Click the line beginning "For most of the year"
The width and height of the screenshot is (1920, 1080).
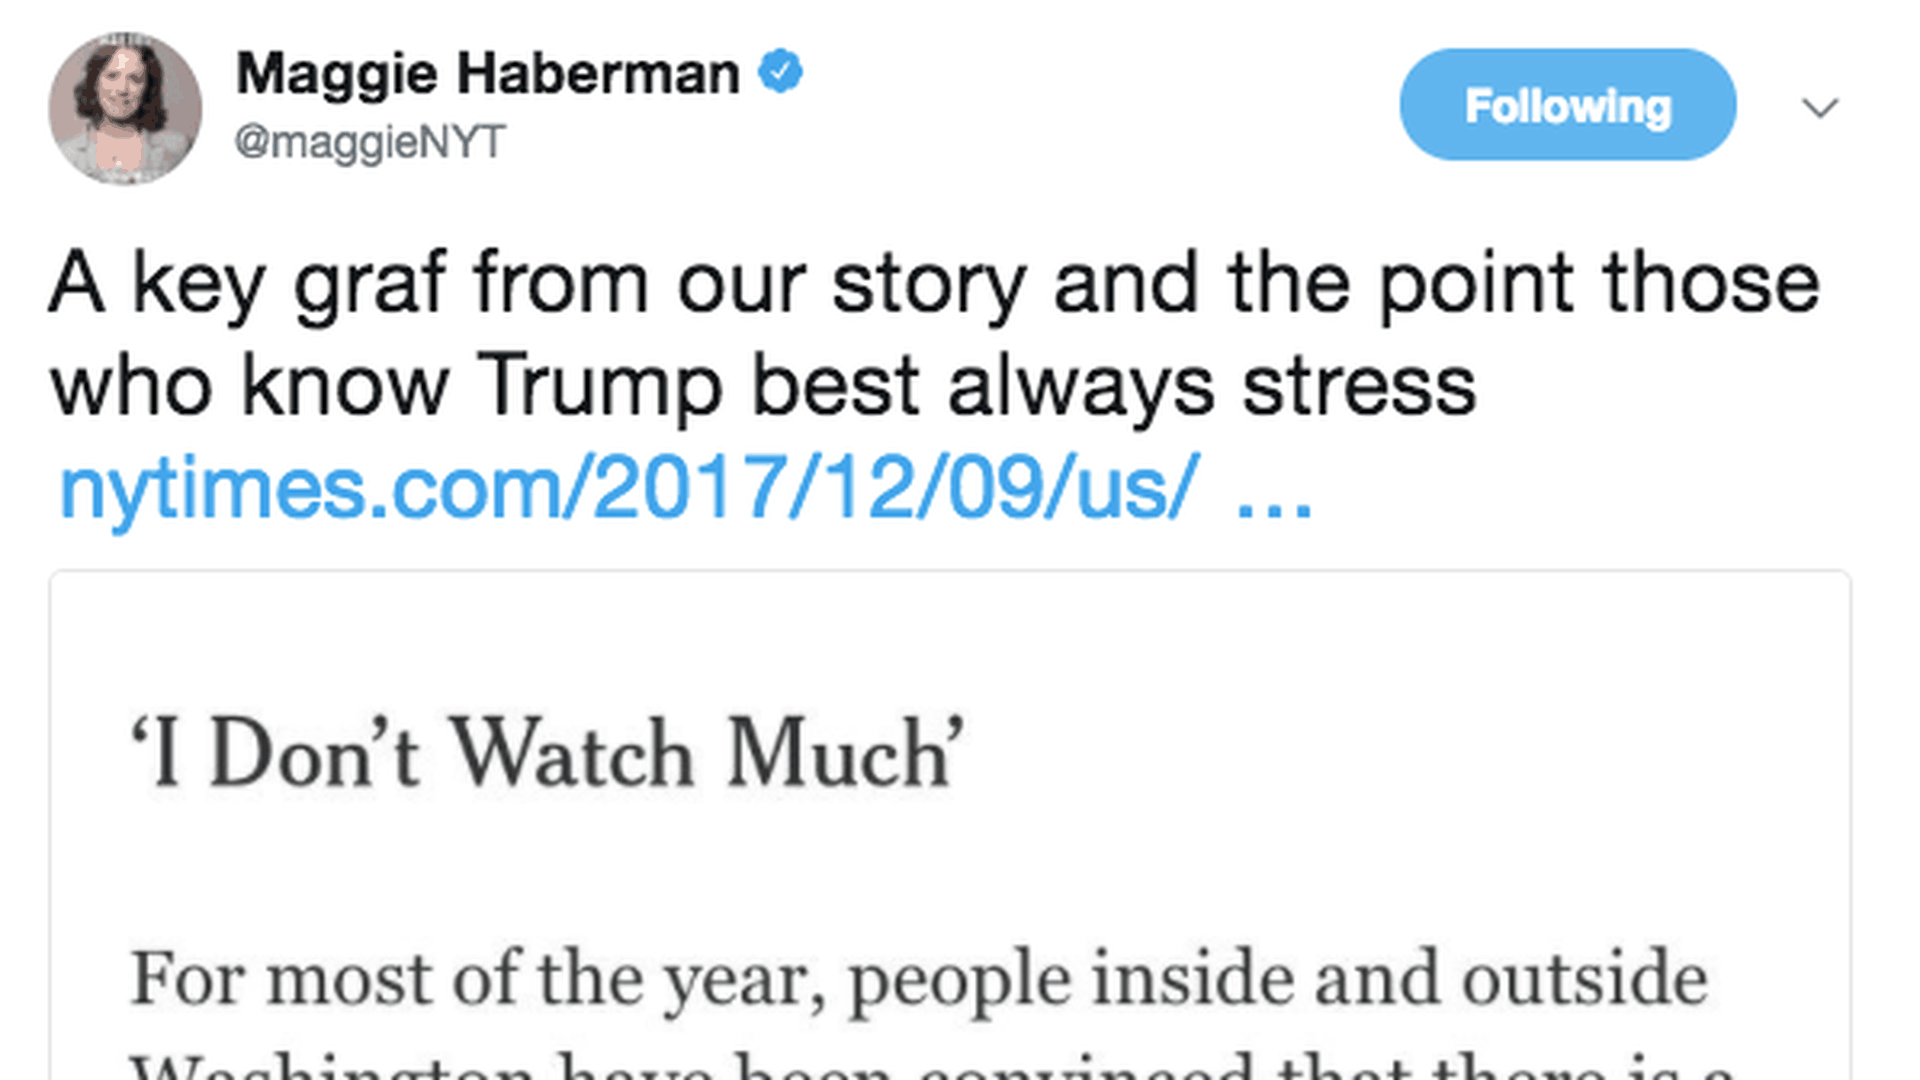pos(918,978)
